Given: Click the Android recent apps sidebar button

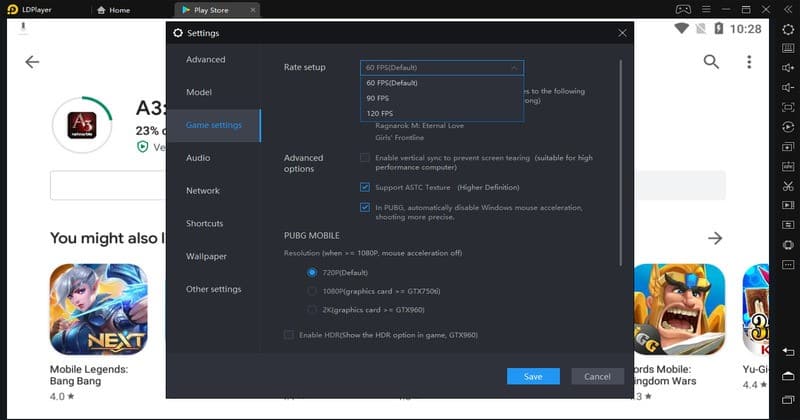Looking at the screenshot, I should (788, 400).
